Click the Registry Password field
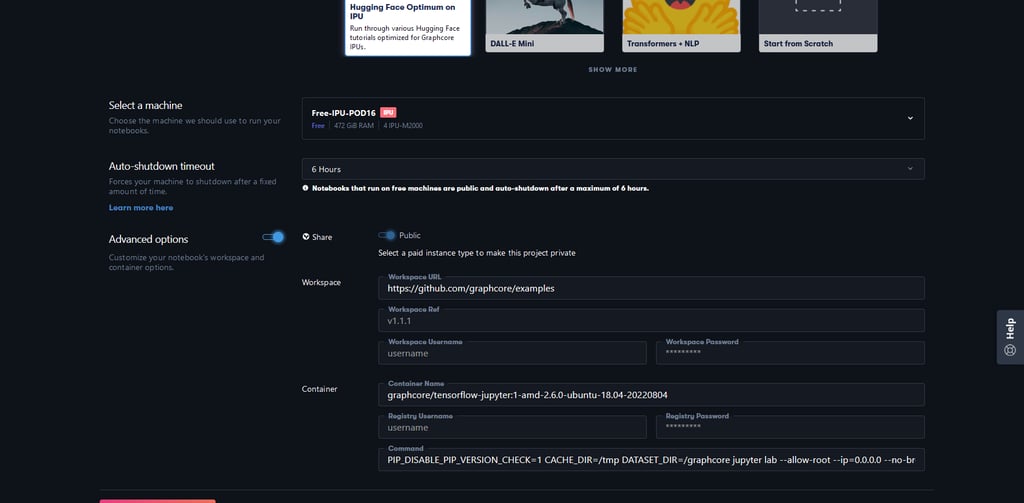The height and width of the screenshot is (503, 1024). pyautogui.click(x=790, y=427)
